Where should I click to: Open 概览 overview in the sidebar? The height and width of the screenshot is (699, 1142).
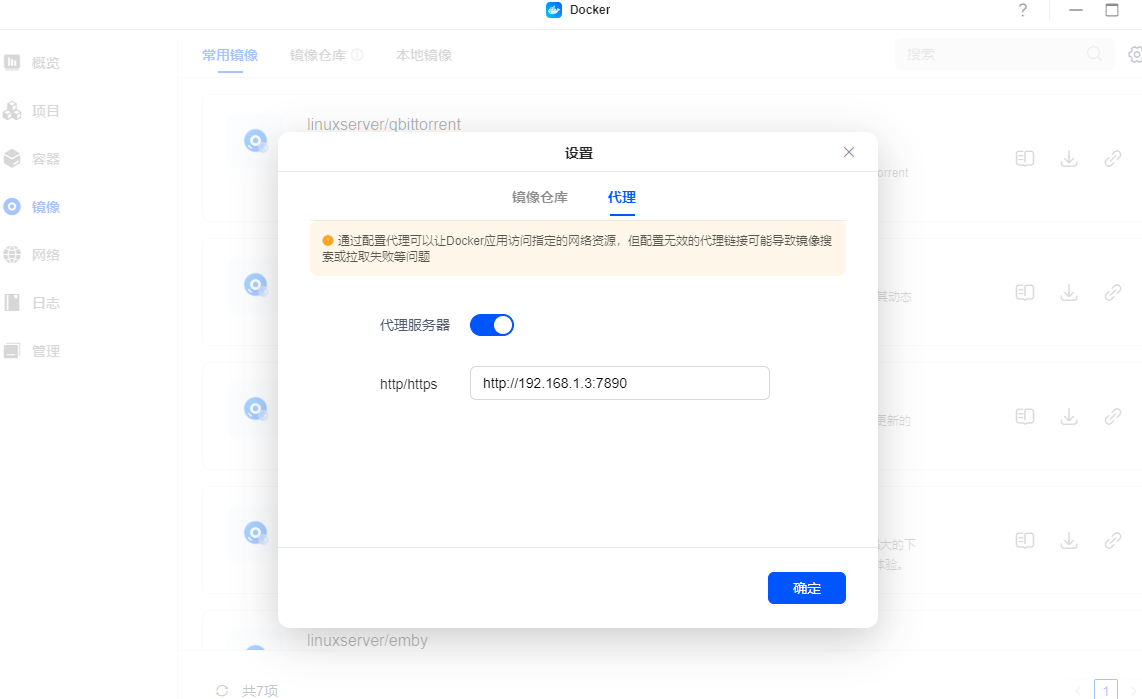click(45, 63)
